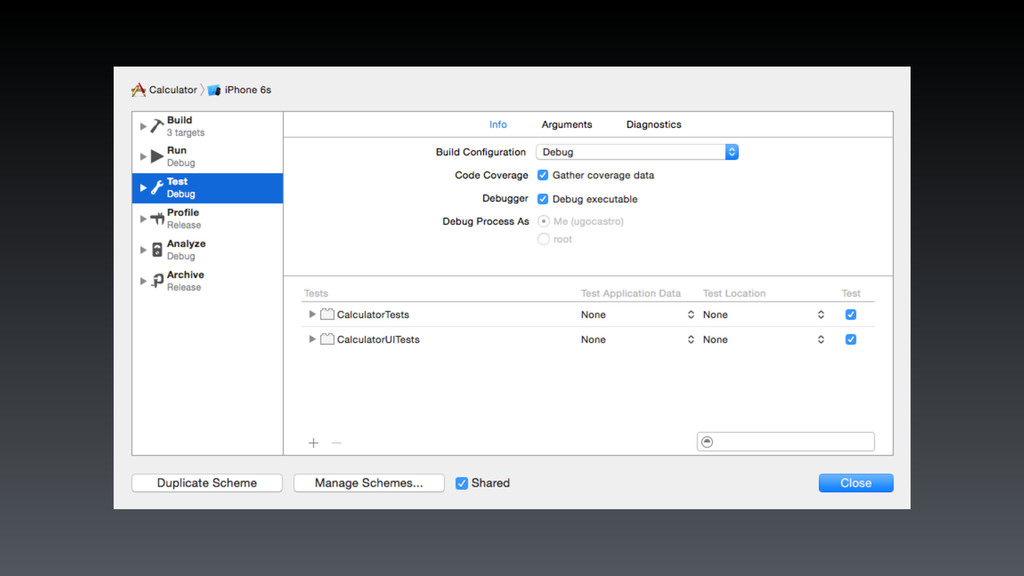The width and height of the screenshot is (1024, 576).
Task: Open CalculatorUITests Test Application Data popup
Action: click(637, 340)
